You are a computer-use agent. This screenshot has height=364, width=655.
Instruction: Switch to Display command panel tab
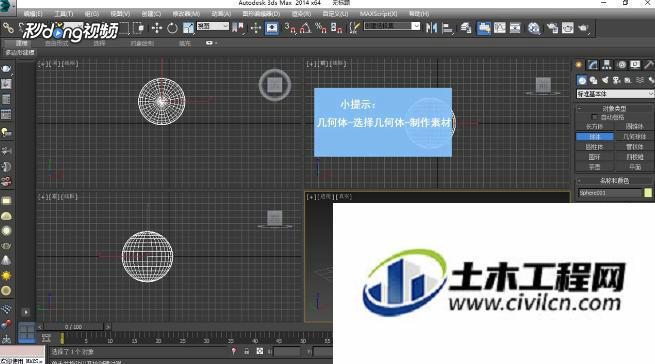coord(635,64)
